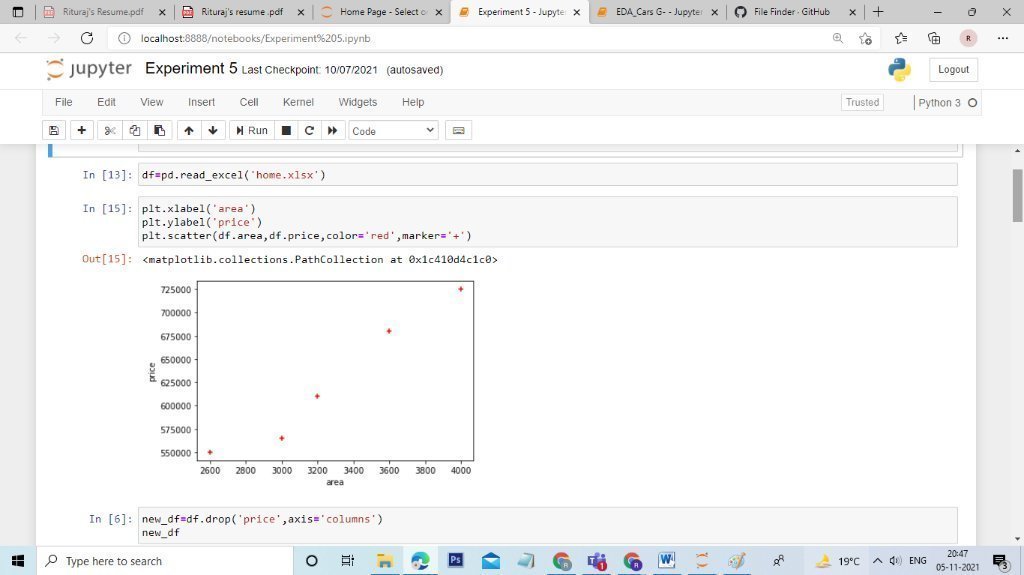
Task: Refresh the page
Action: (87, 38)
